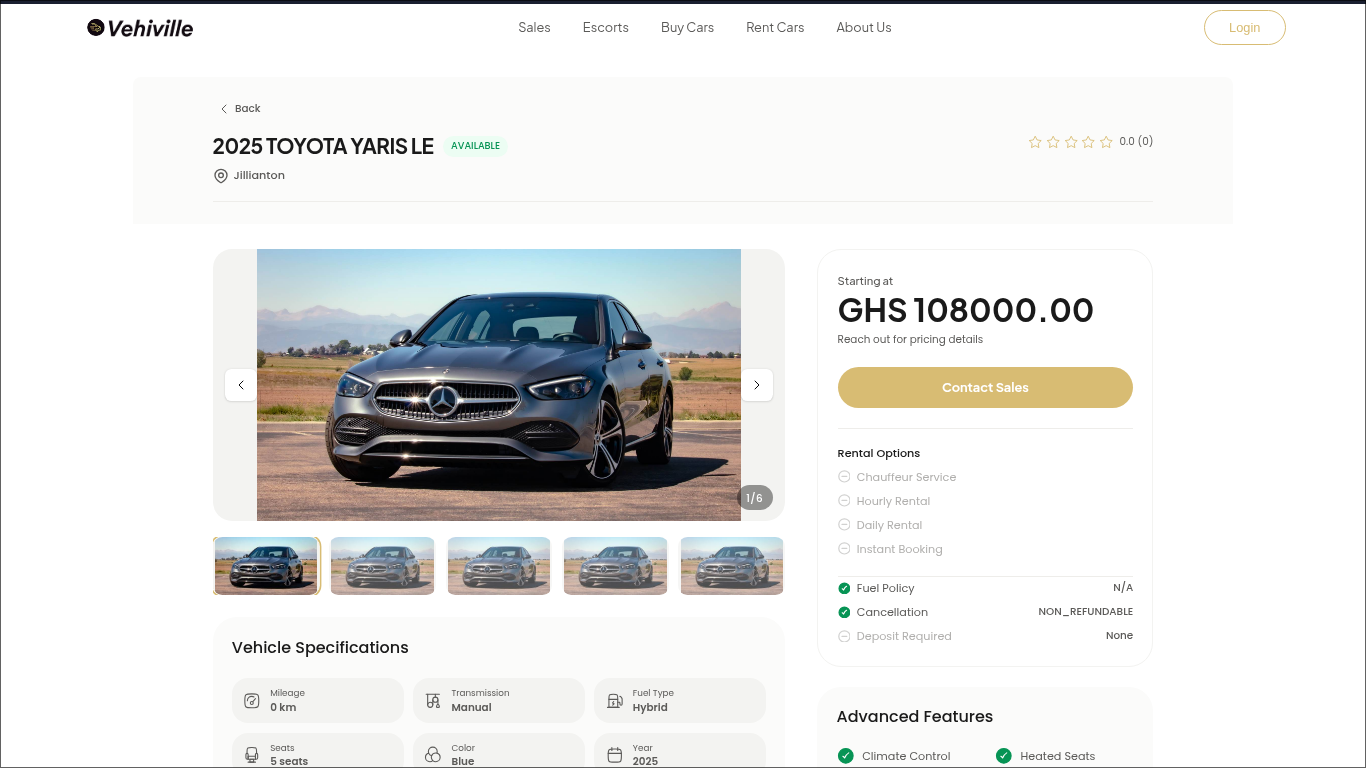The image size is (1366, 768).
Task: Click the Login button
Action: click(1244, 28)
